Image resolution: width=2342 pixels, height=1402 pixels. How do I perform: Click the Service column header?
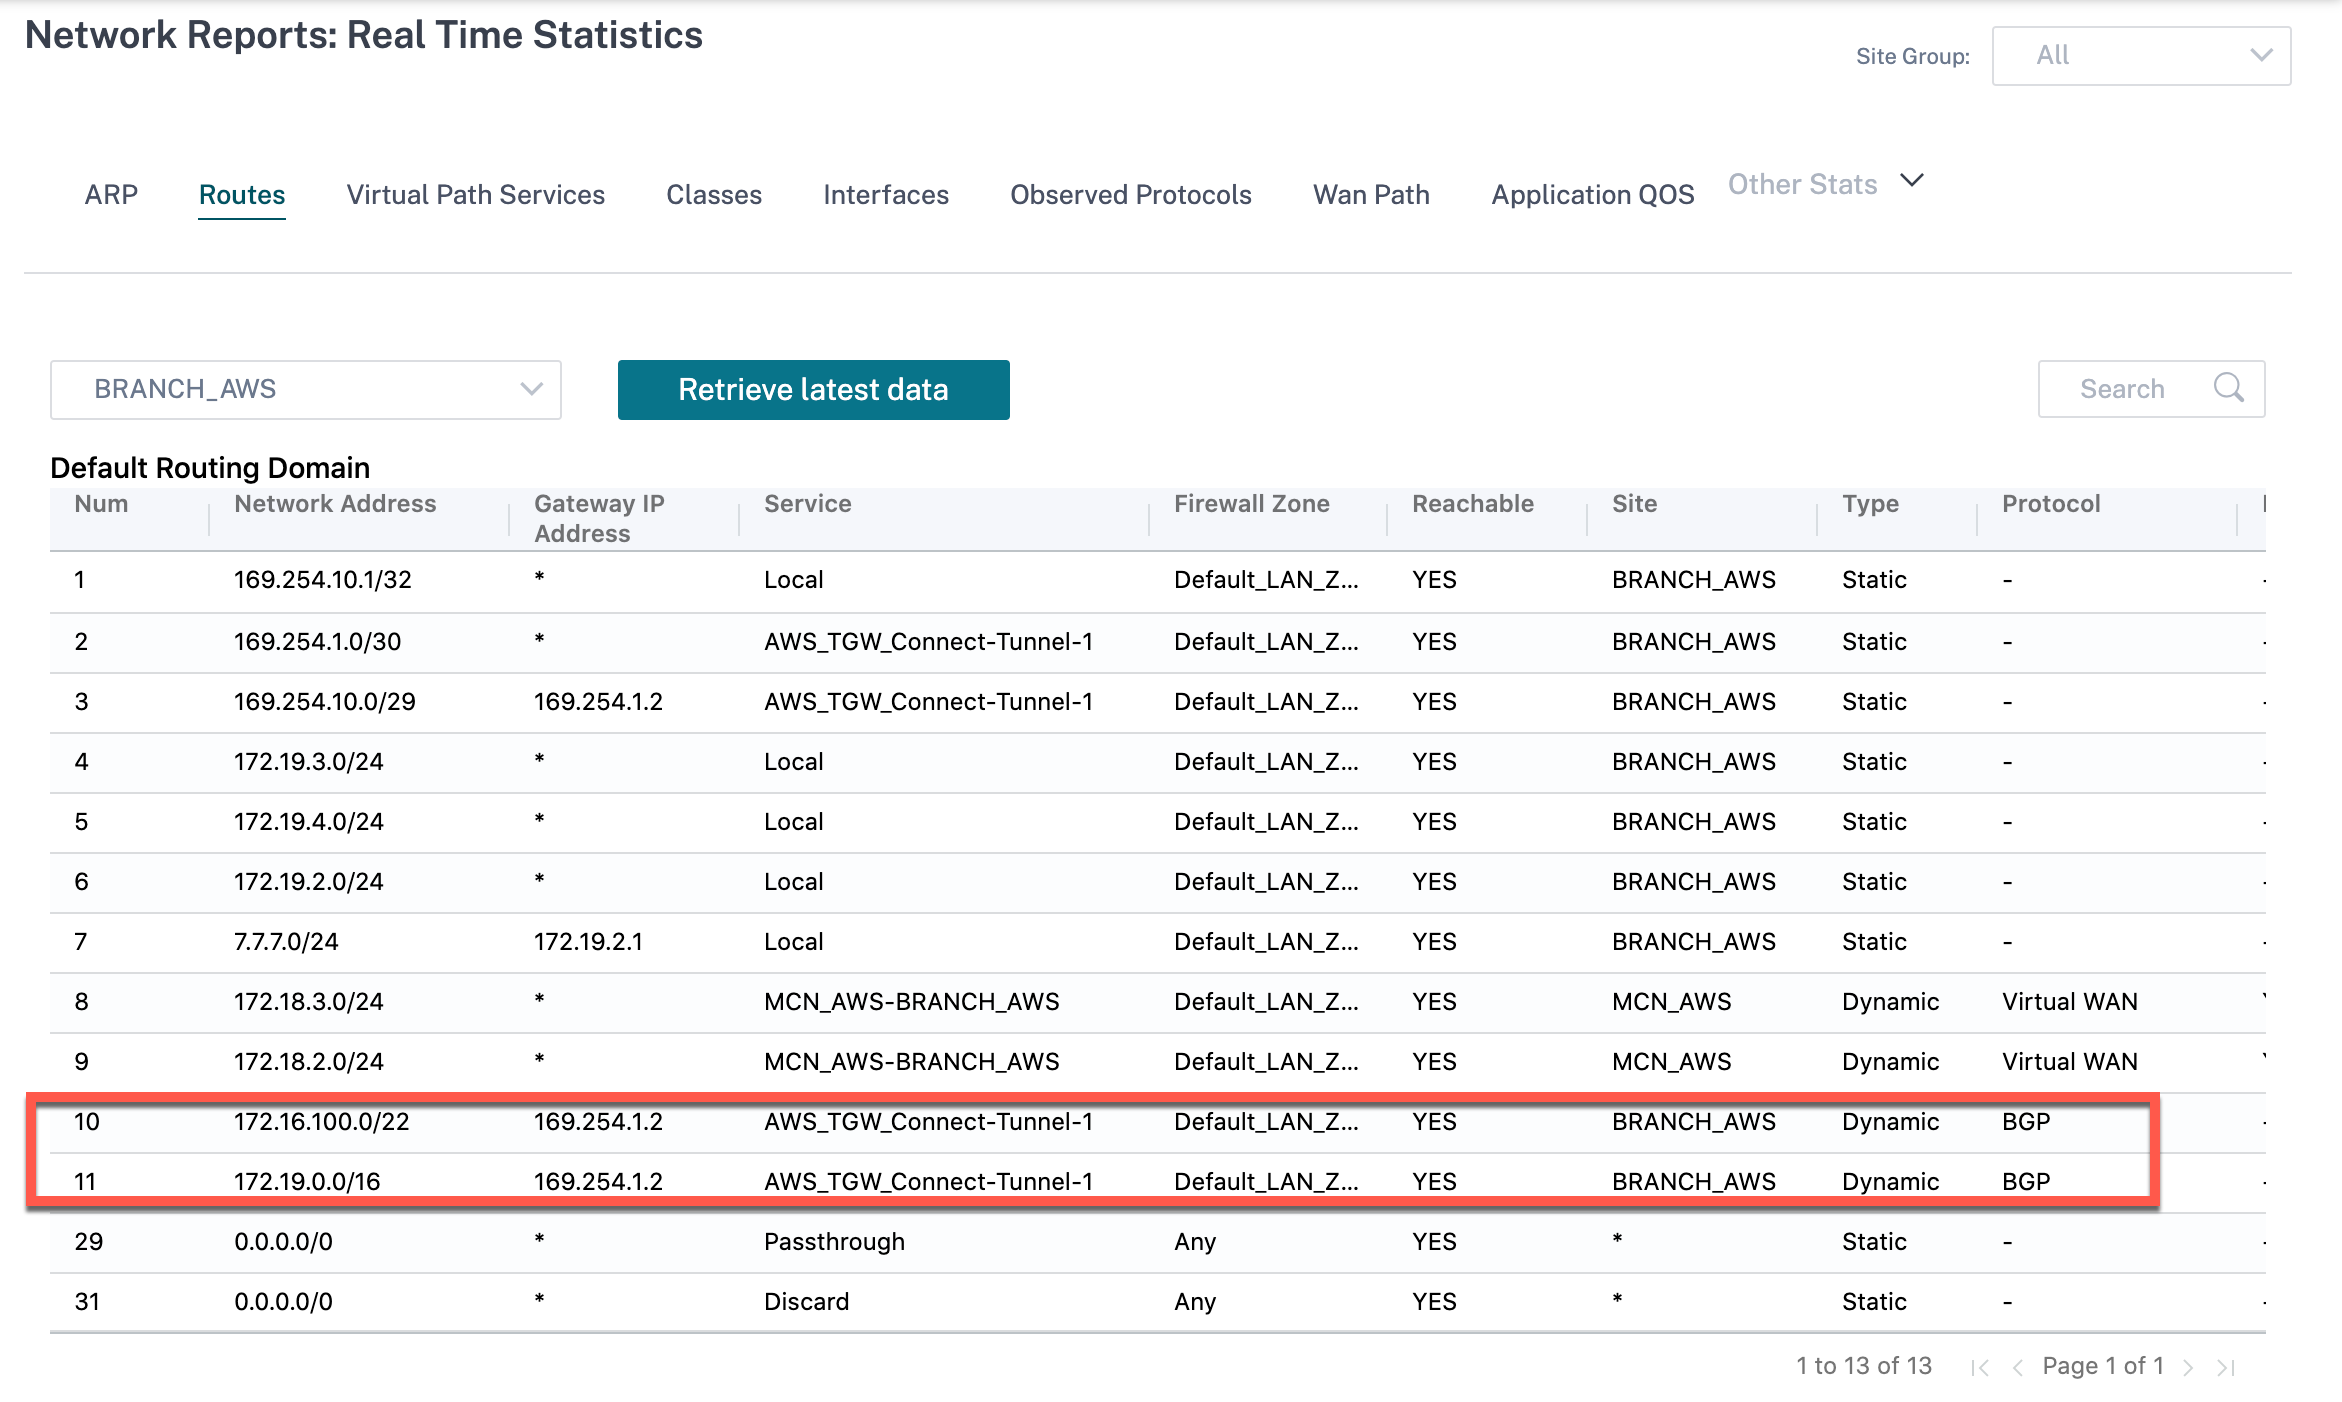pos(808,503)
